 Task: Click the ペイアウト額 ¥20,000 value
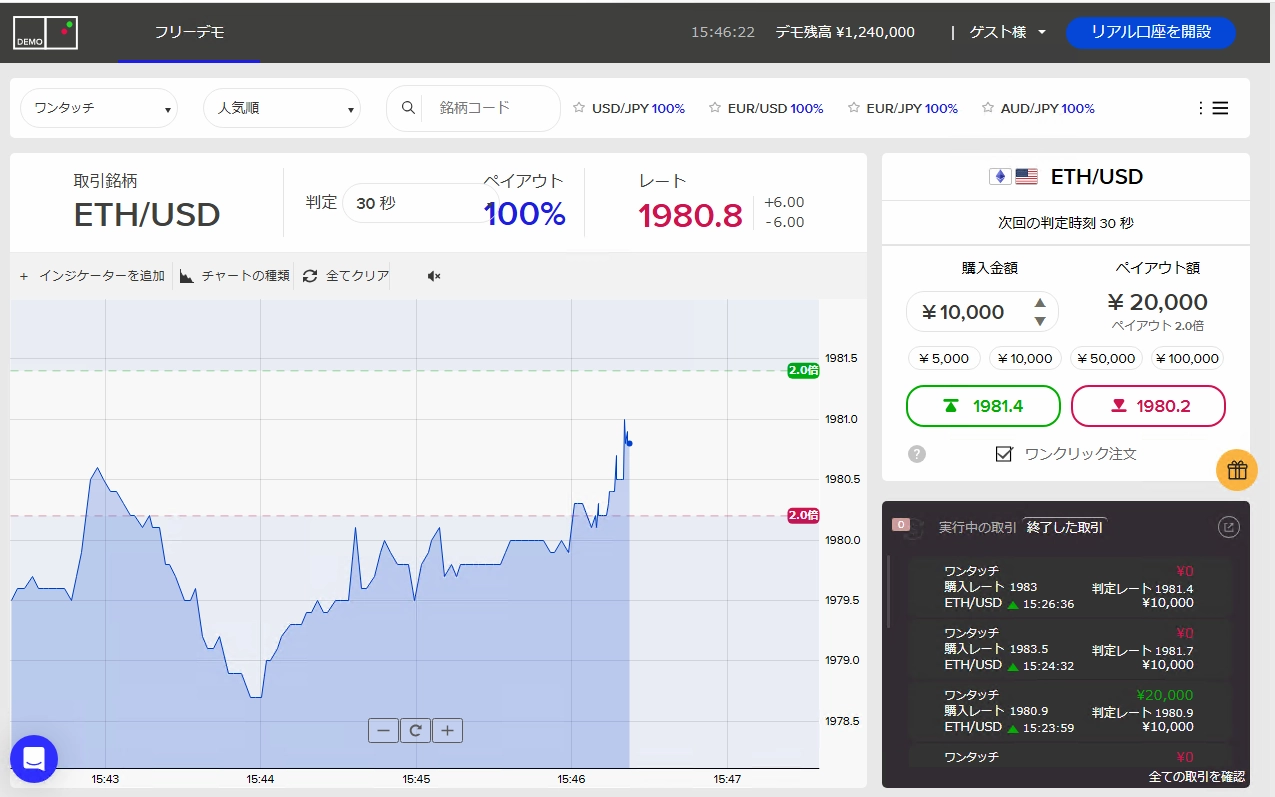[x=1158, y=302]
